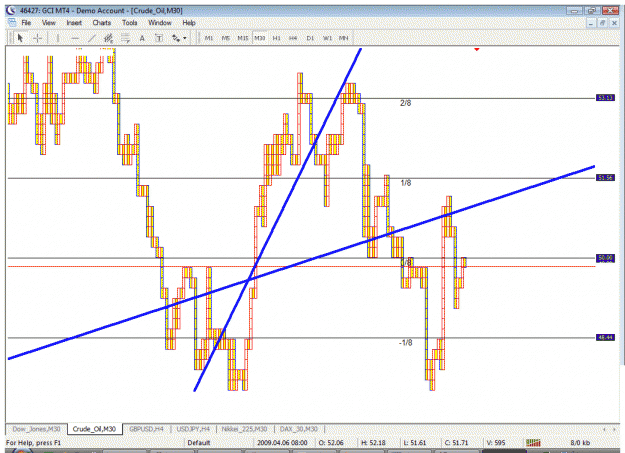Select the cursor arrow tool
This screenshot has height=453, width=625.
click(x=20, y=38)
